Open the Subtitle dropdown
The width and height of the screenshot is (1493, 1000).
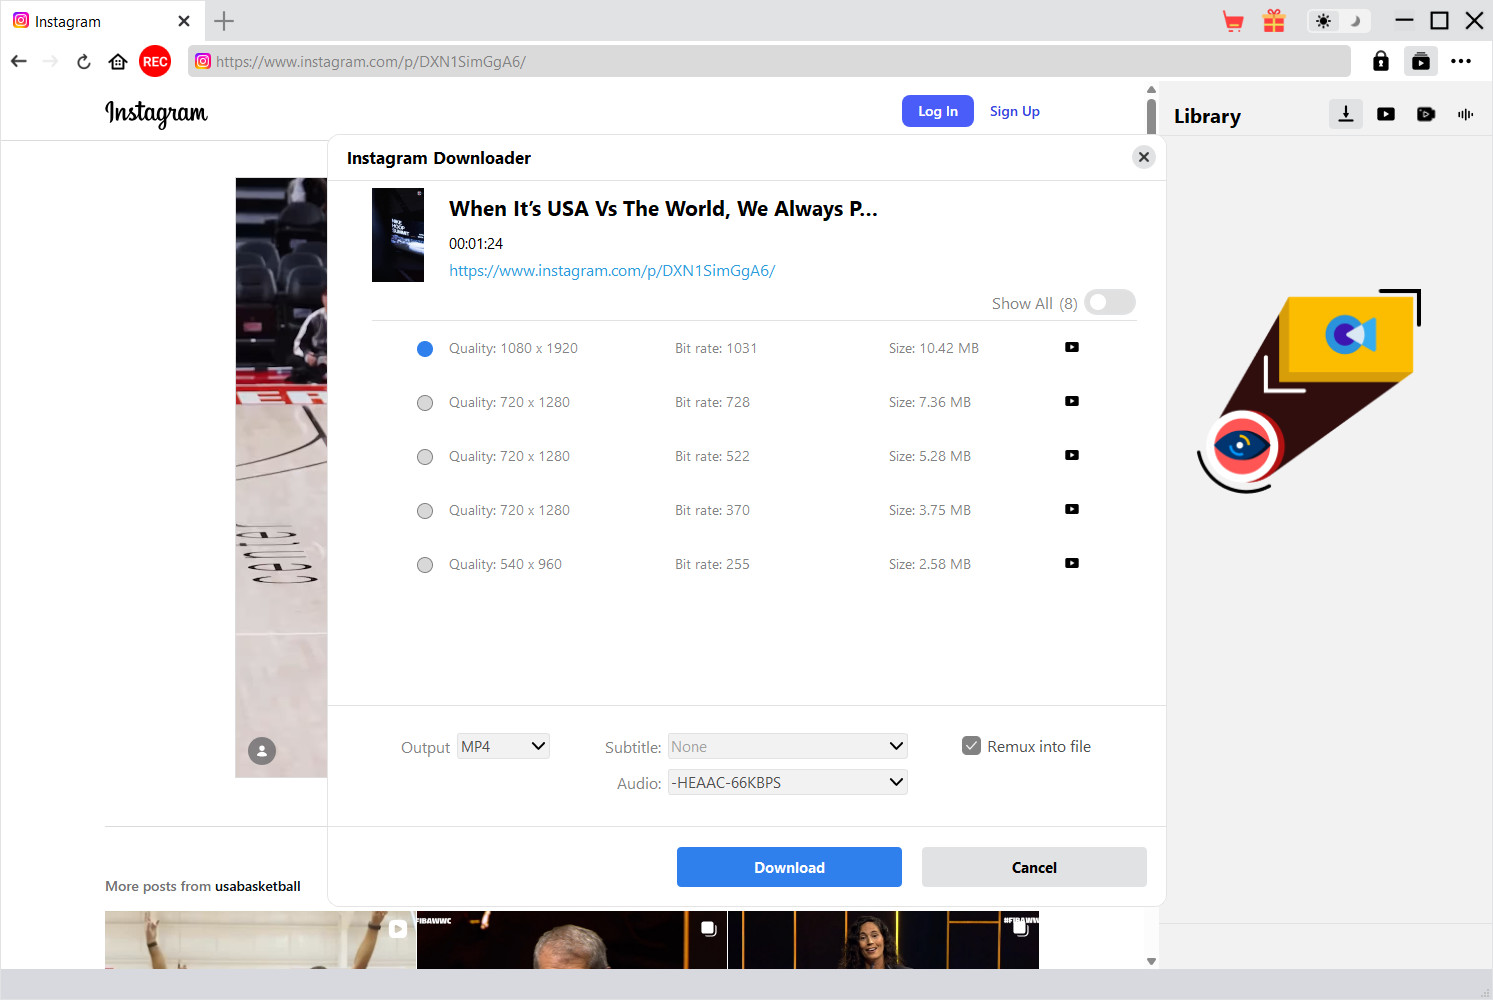point(788,746)
